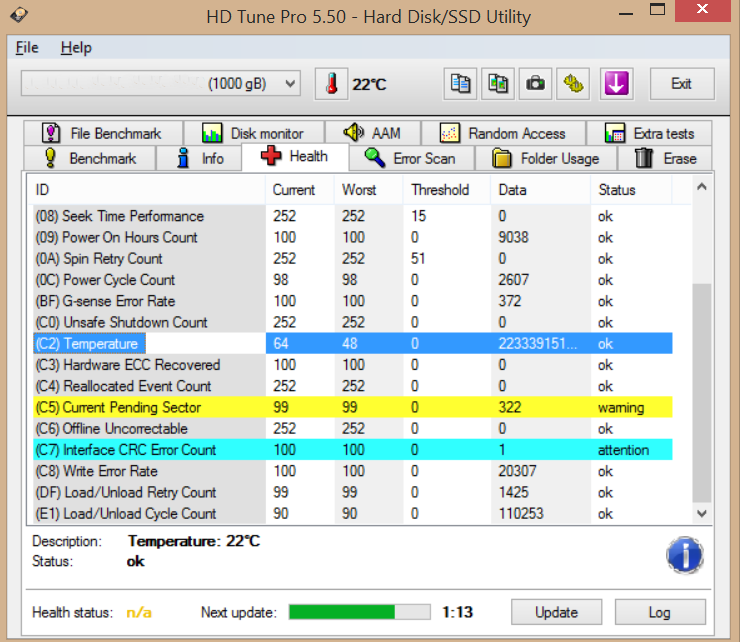
Task: Save screenshot using camera icon
Action: [x=535, y=84]
